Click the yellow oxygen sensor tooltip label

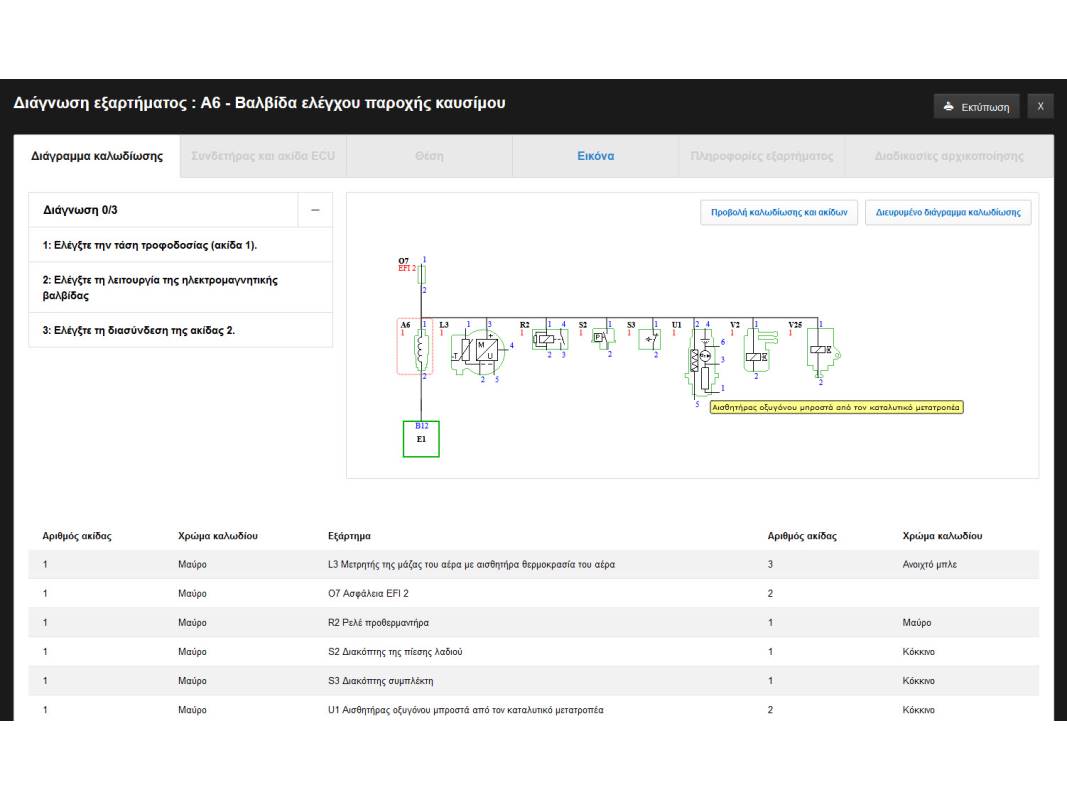click(836, 407)
